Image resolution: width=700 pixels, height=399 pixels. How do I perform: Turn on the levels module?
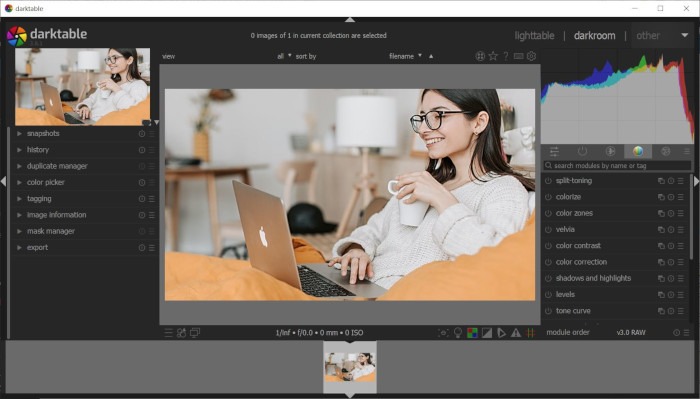[548, 295]
